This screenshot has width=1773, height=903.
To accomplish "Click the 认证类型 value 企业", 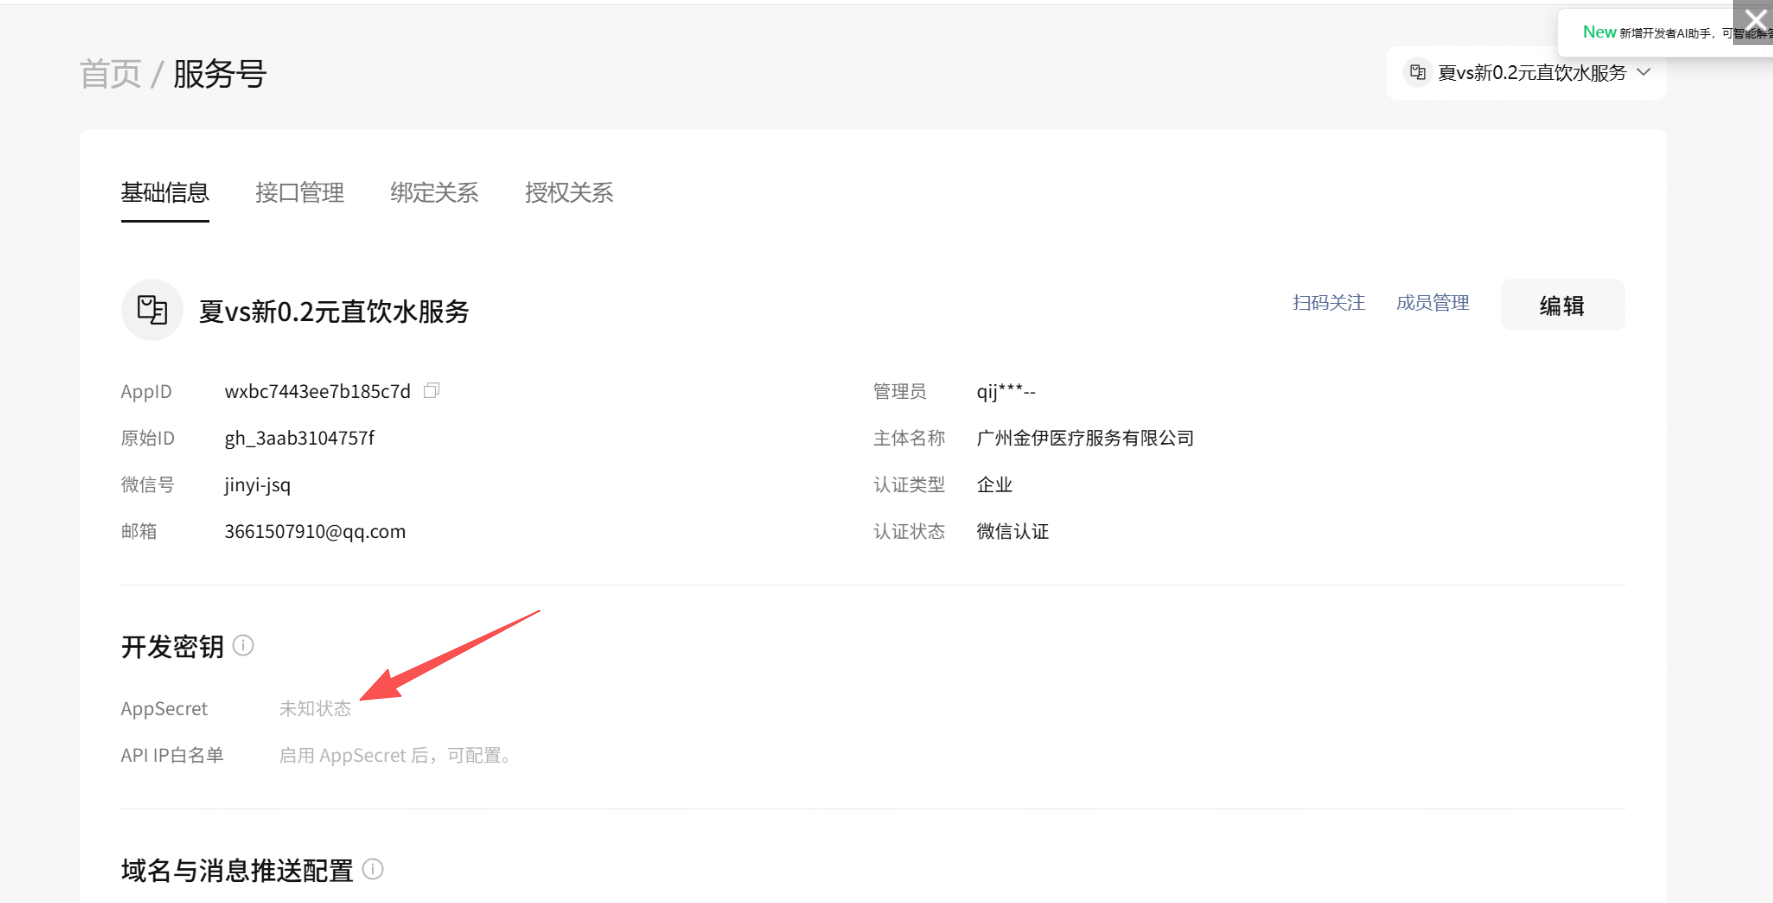I will coord(994,485).
